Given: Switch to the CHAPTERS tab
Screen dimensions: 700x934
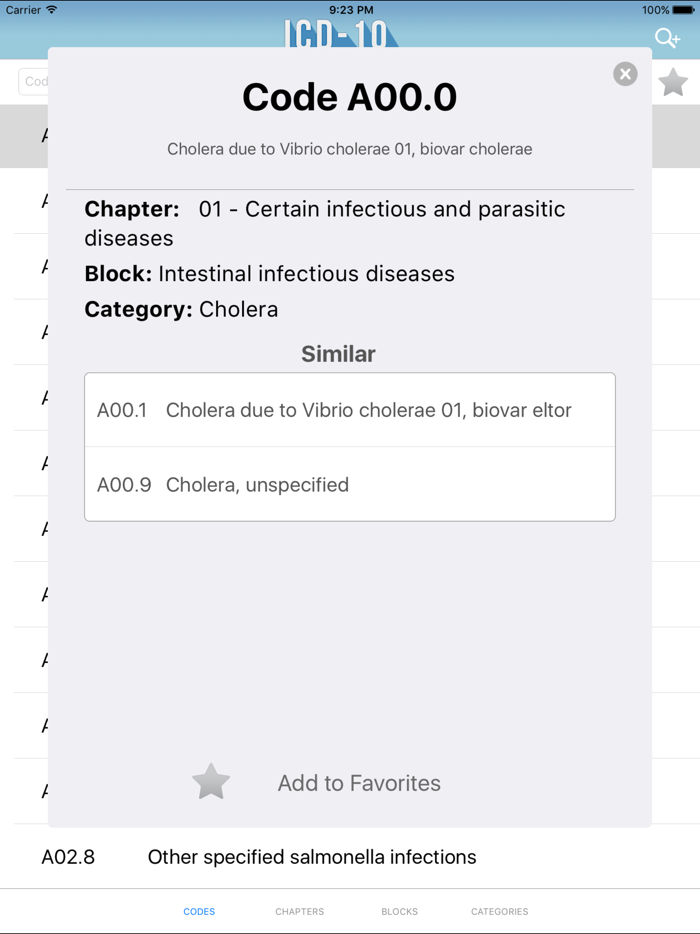Looking at the screenshot, I should 299,911.
